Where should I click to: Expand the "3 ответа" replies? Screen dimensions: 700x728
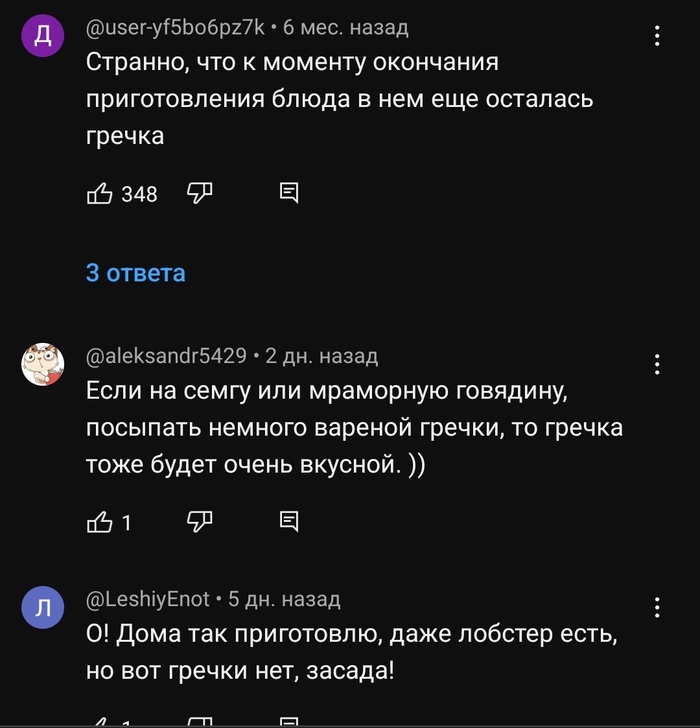coord(135,272)
